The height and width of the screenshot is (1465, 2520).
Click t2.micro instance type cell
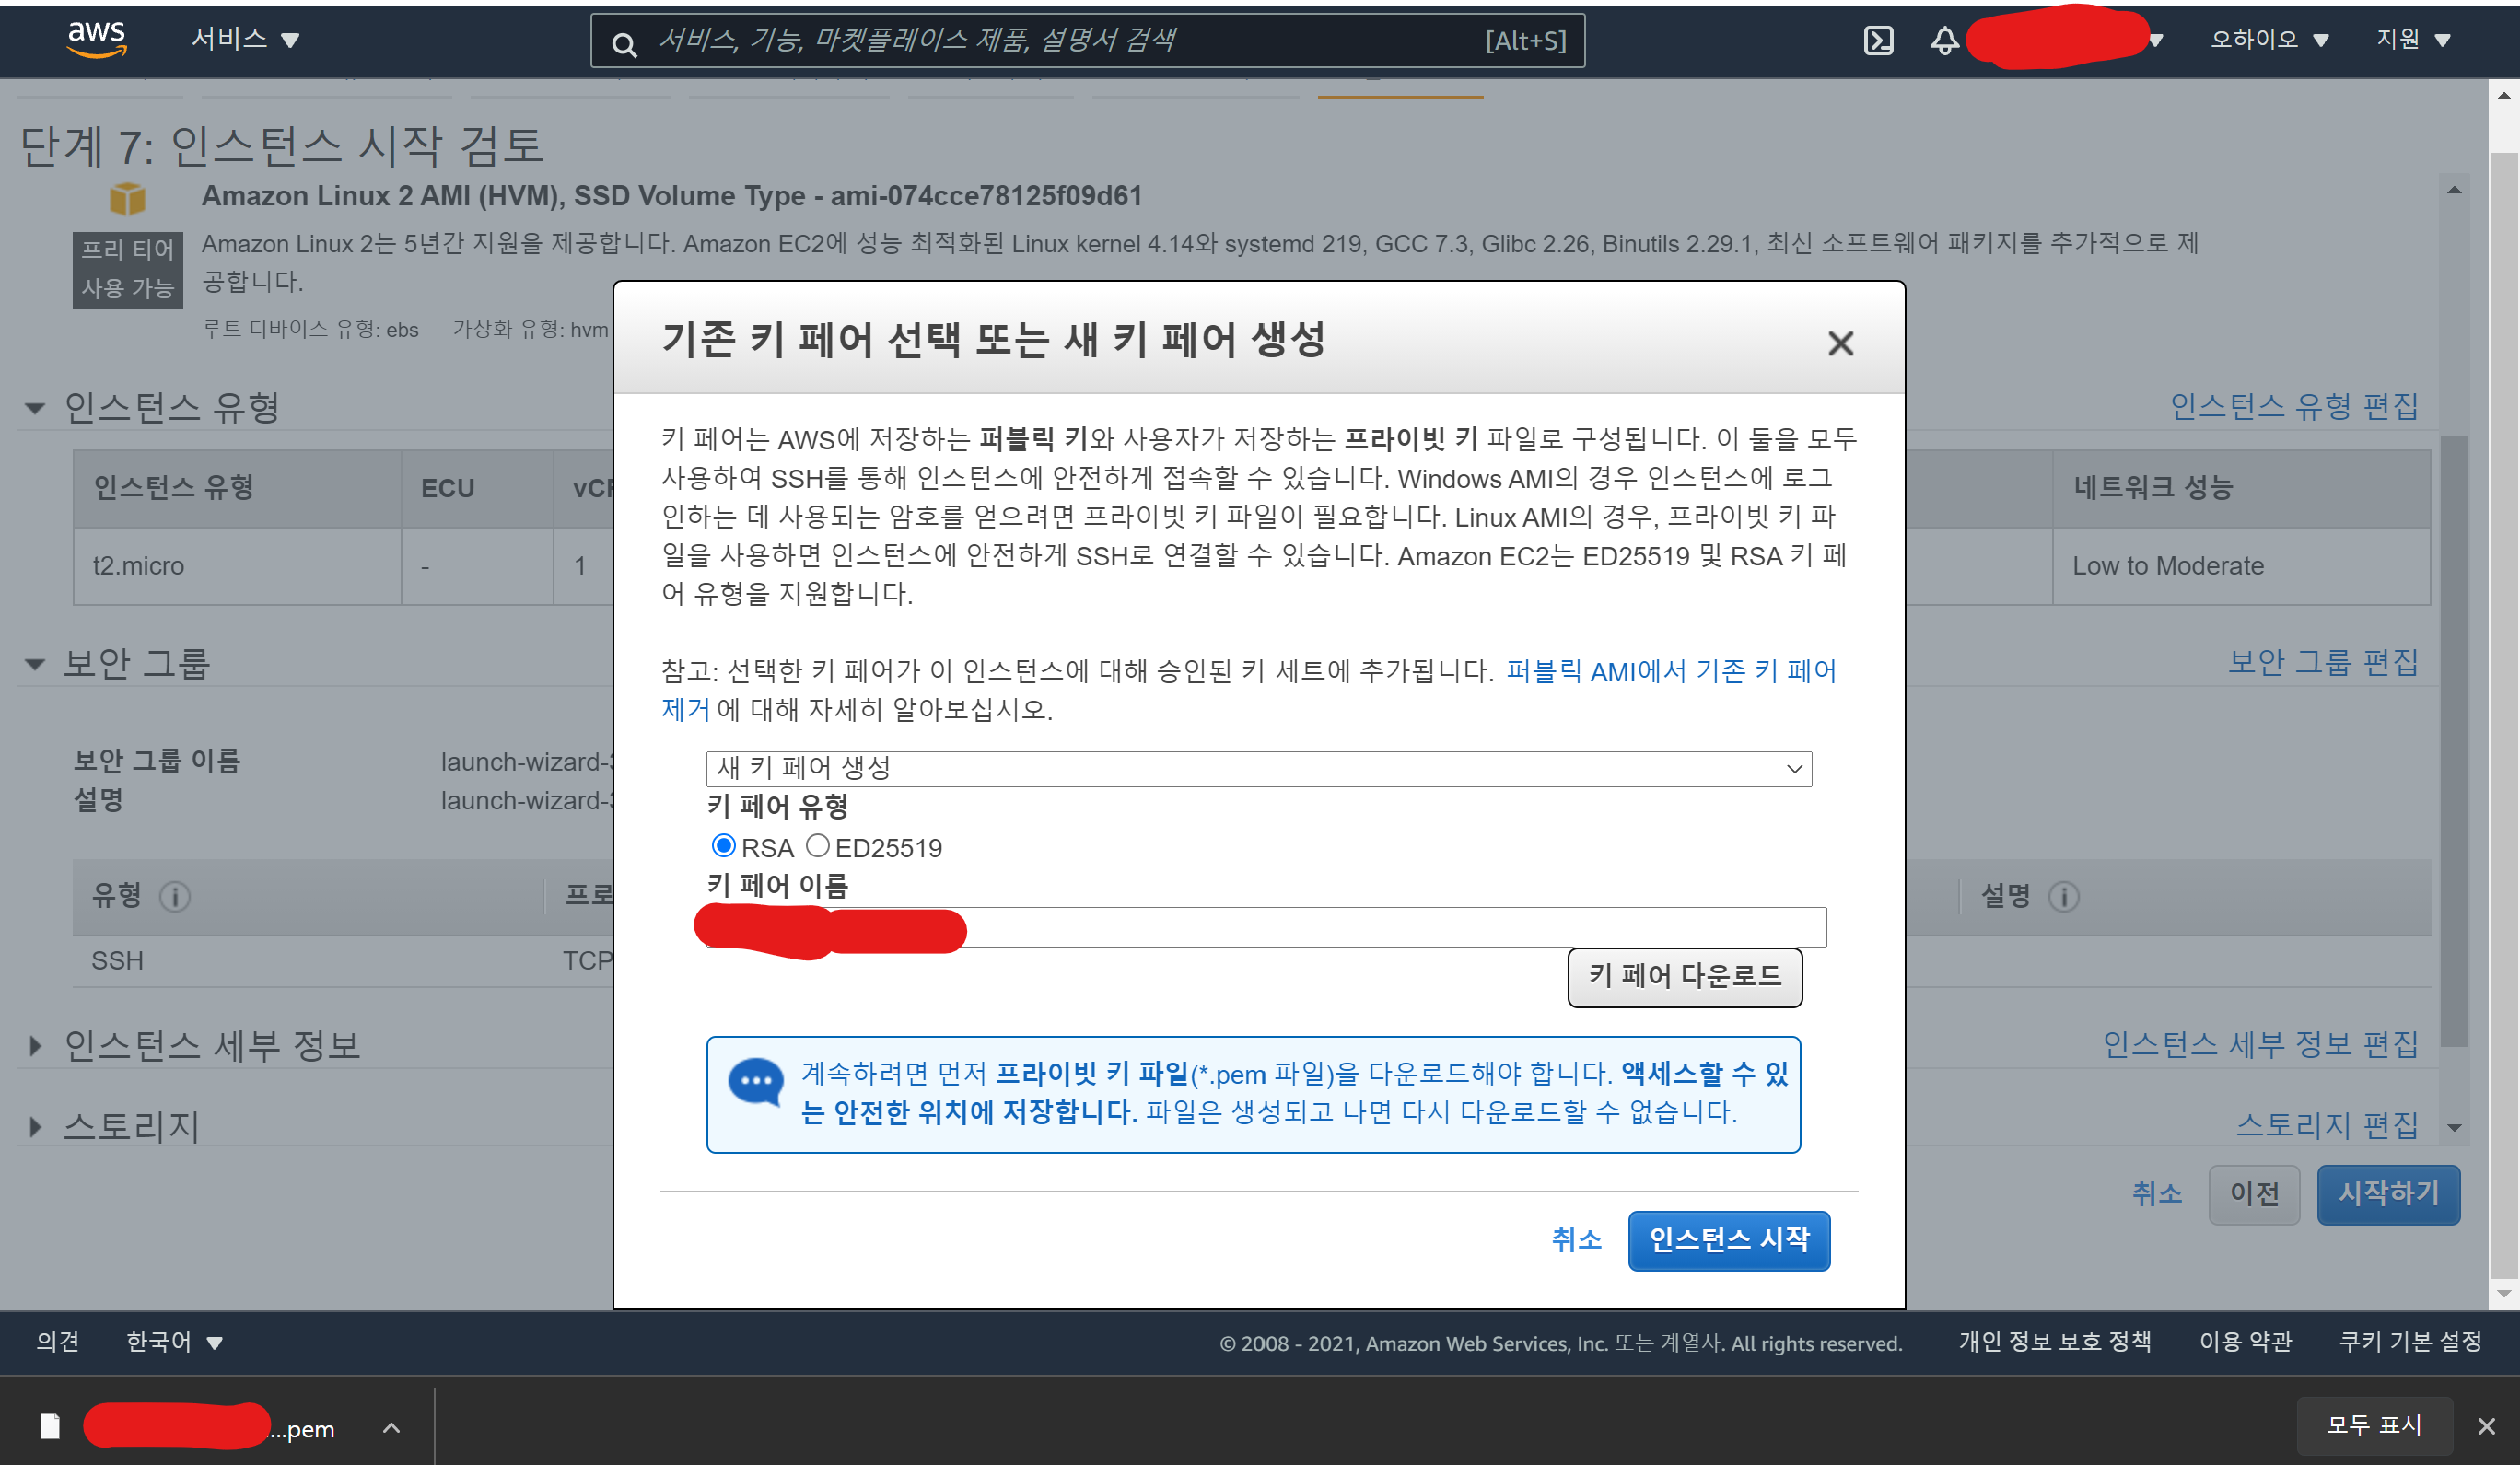pyautogui.click(x=237, y=566)
